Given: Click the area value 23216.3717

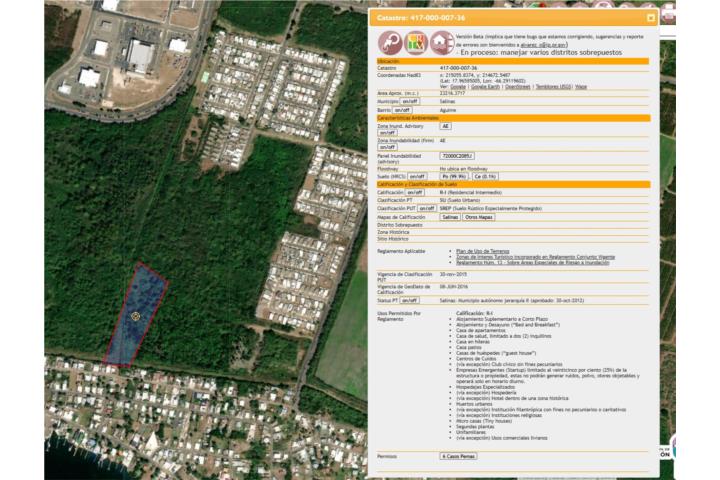Looking at the screenshot, I should pyautogui.click(x=452, y=93).
